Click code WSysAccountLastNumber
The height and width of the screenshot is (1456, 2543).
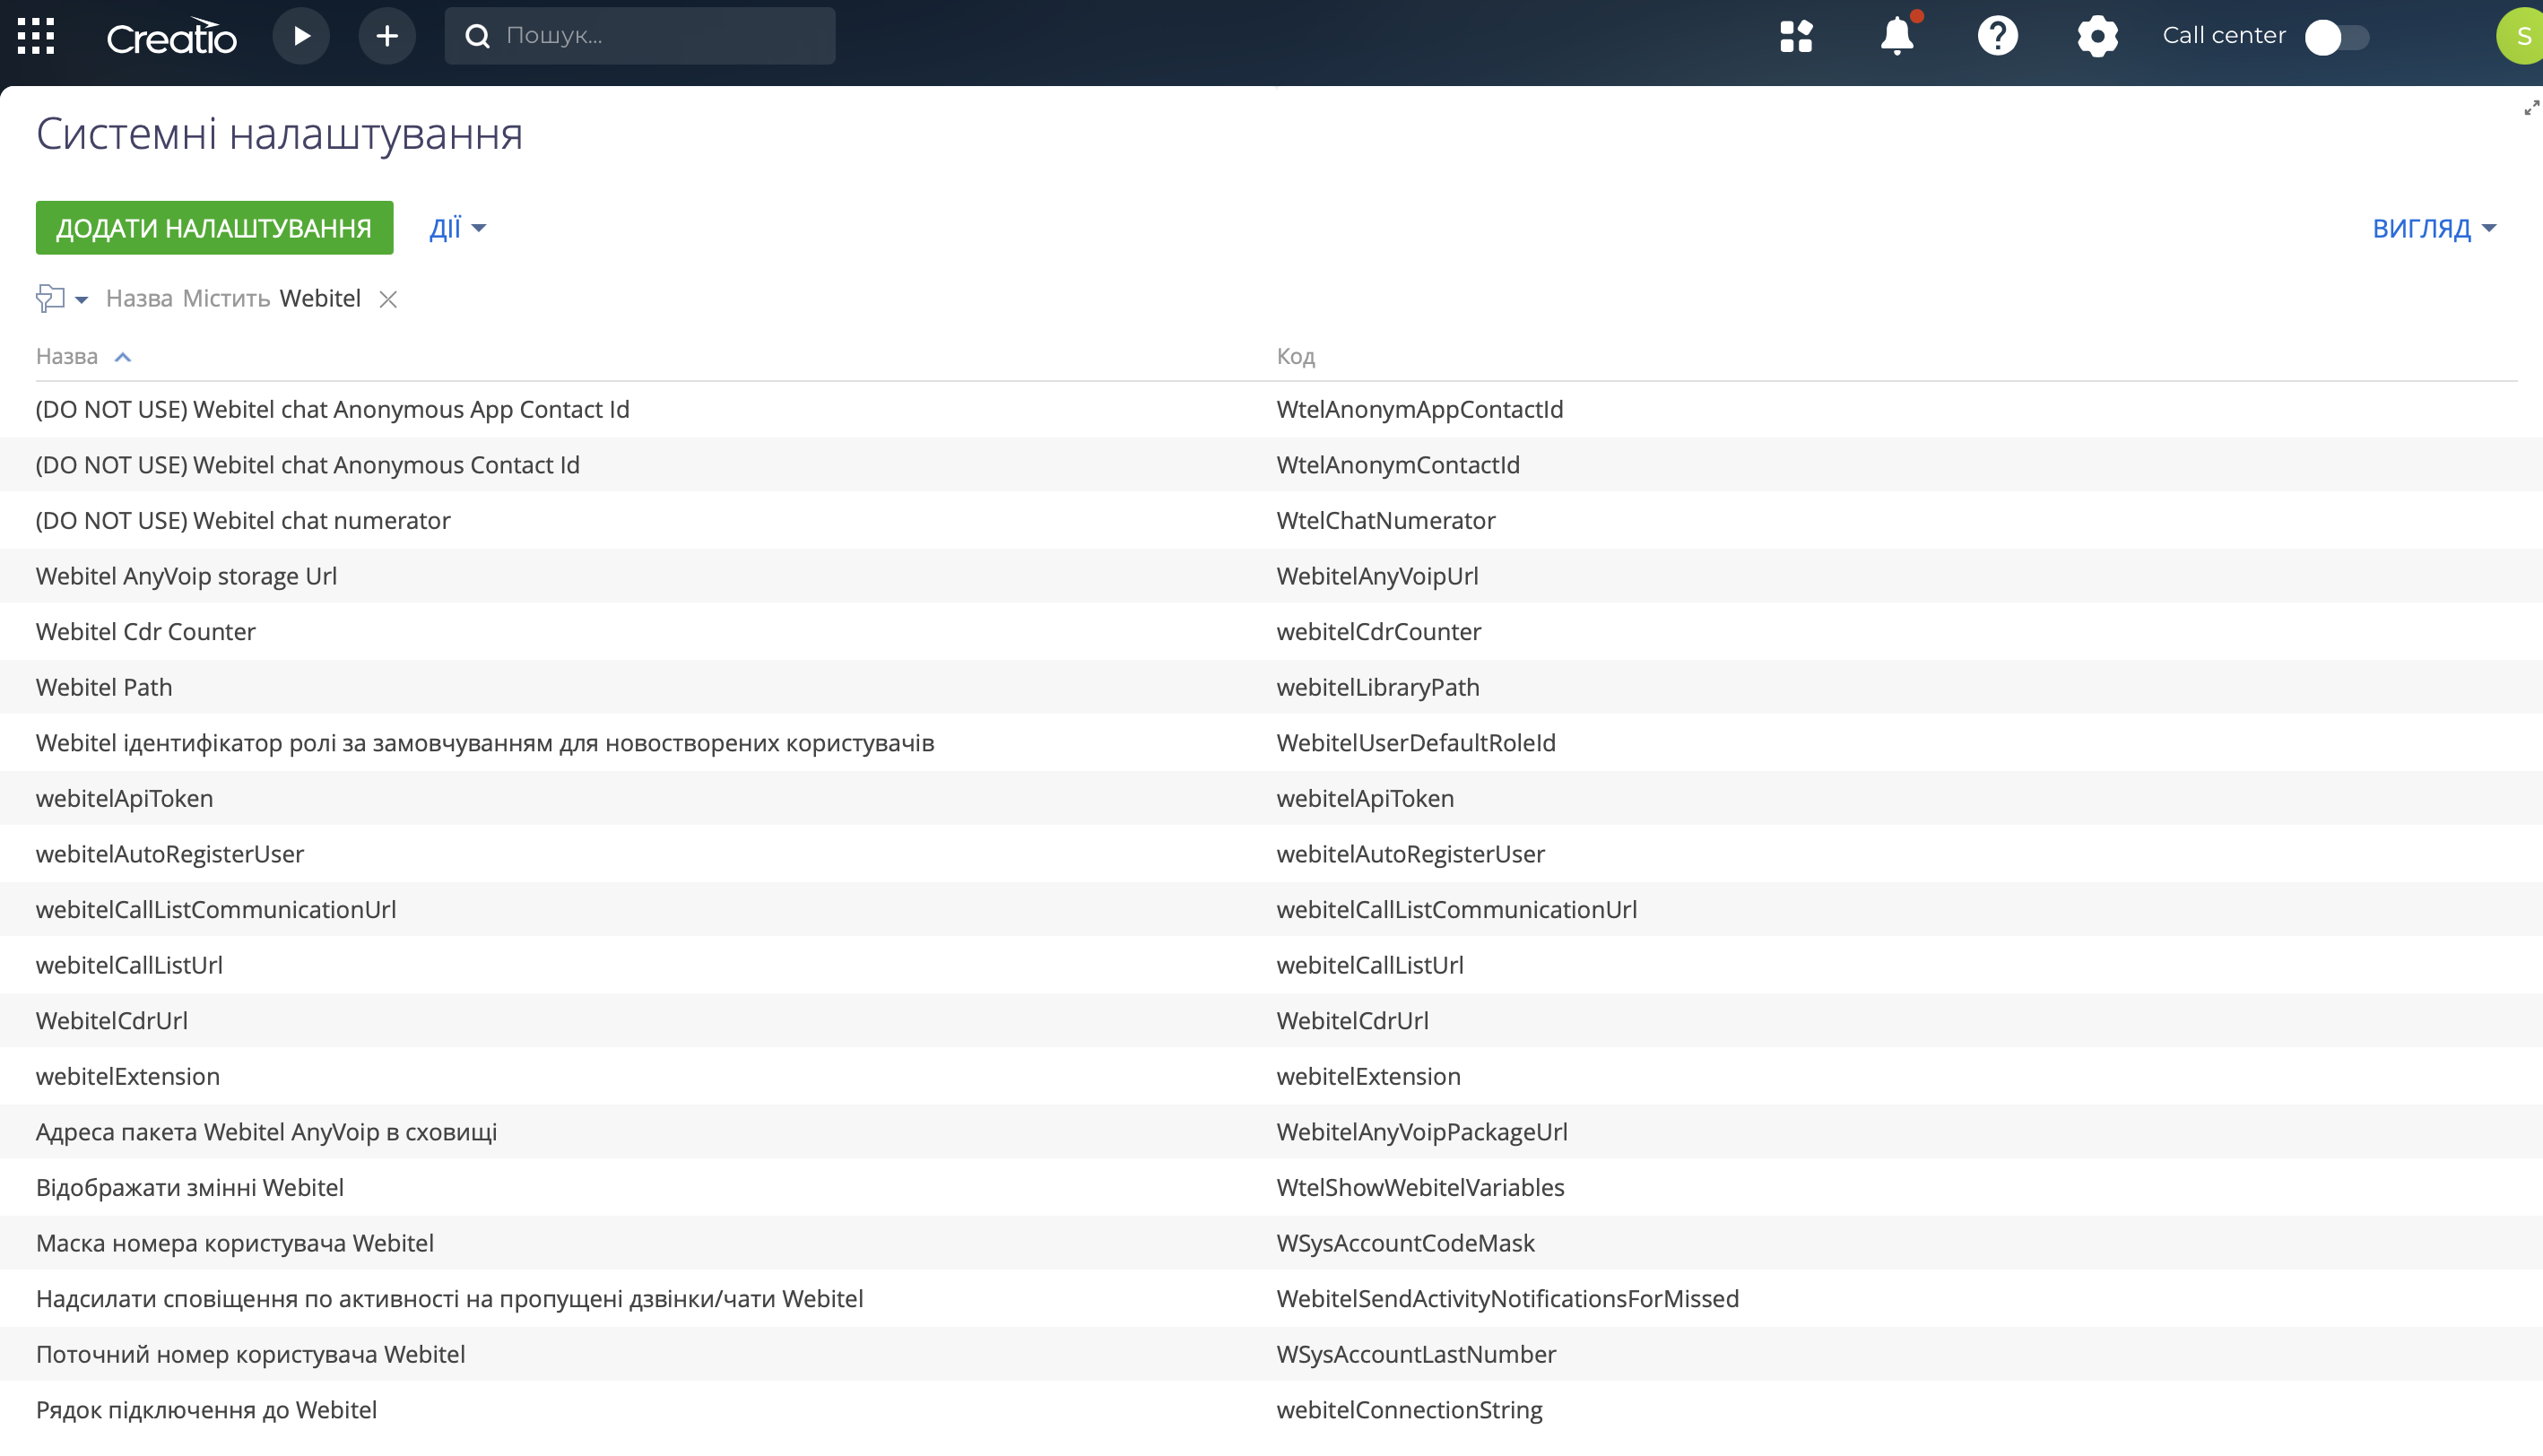point(1416,1354)
